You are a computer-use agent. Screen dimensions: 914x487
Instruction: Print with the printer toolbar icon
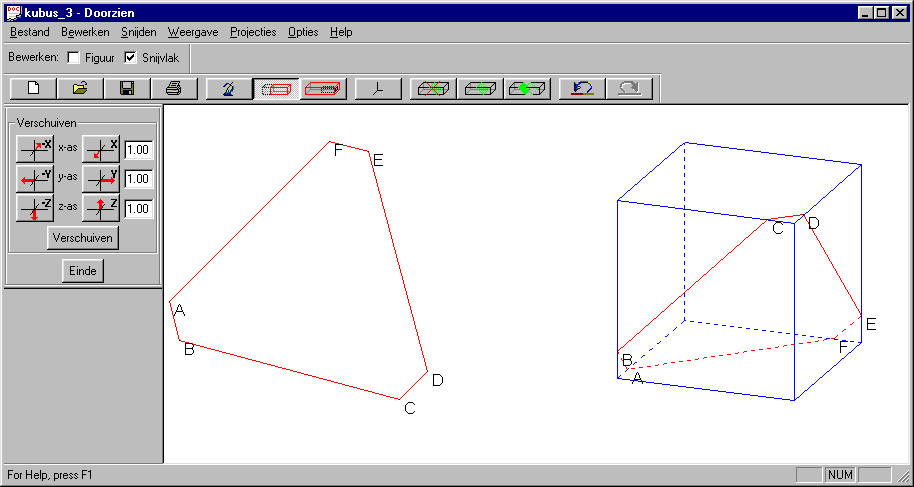tap(174, 89)
